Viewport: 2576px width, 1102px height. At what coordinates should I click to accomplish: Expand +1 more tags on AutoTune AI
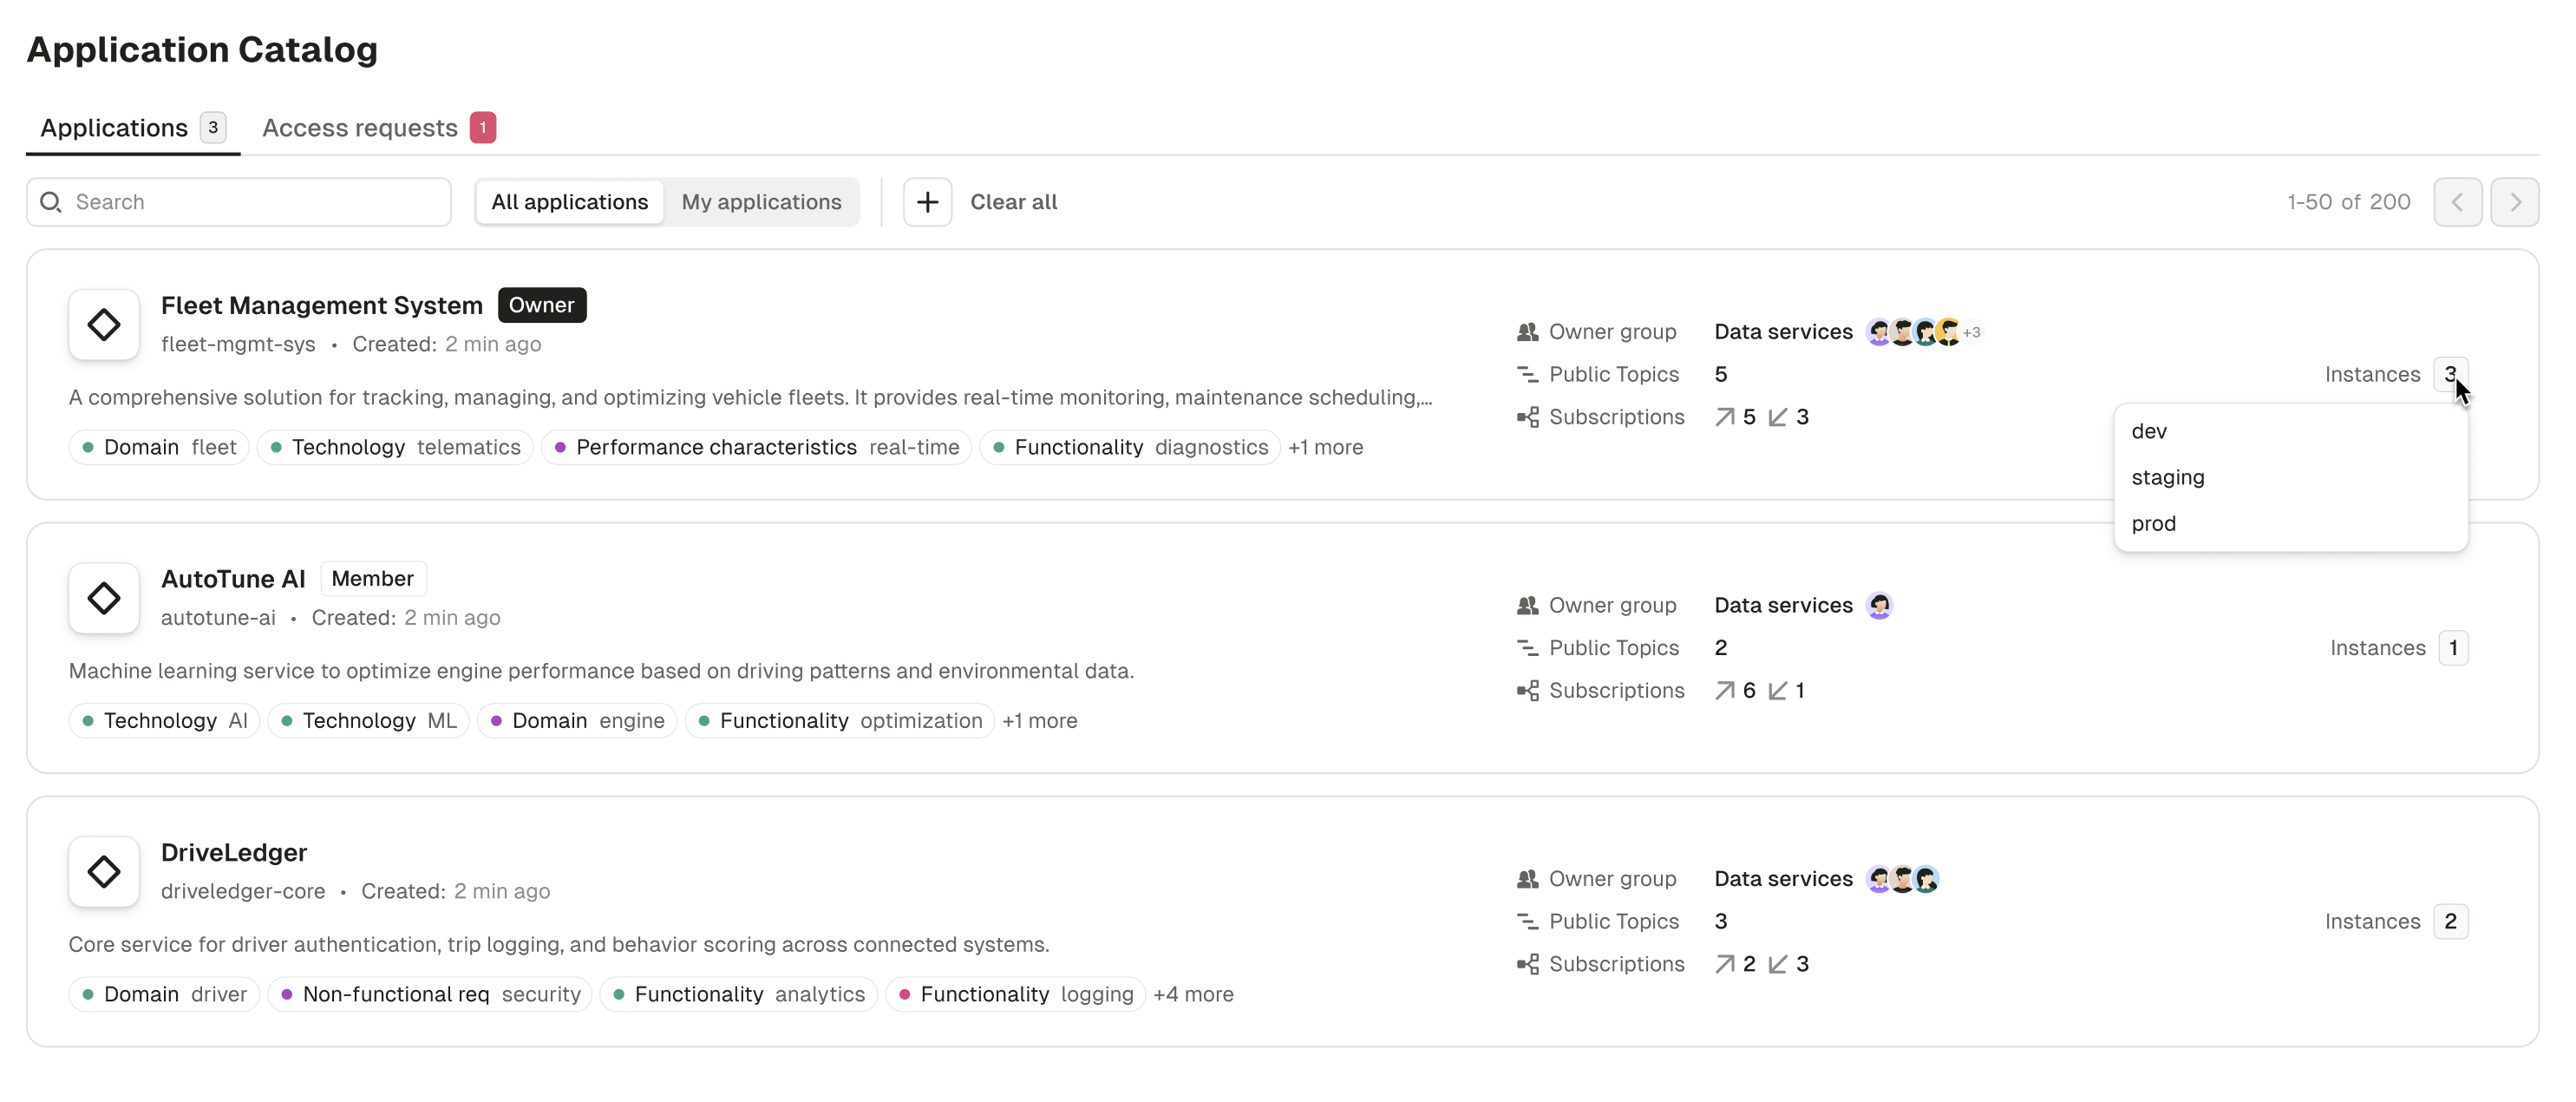[1039, 721]
